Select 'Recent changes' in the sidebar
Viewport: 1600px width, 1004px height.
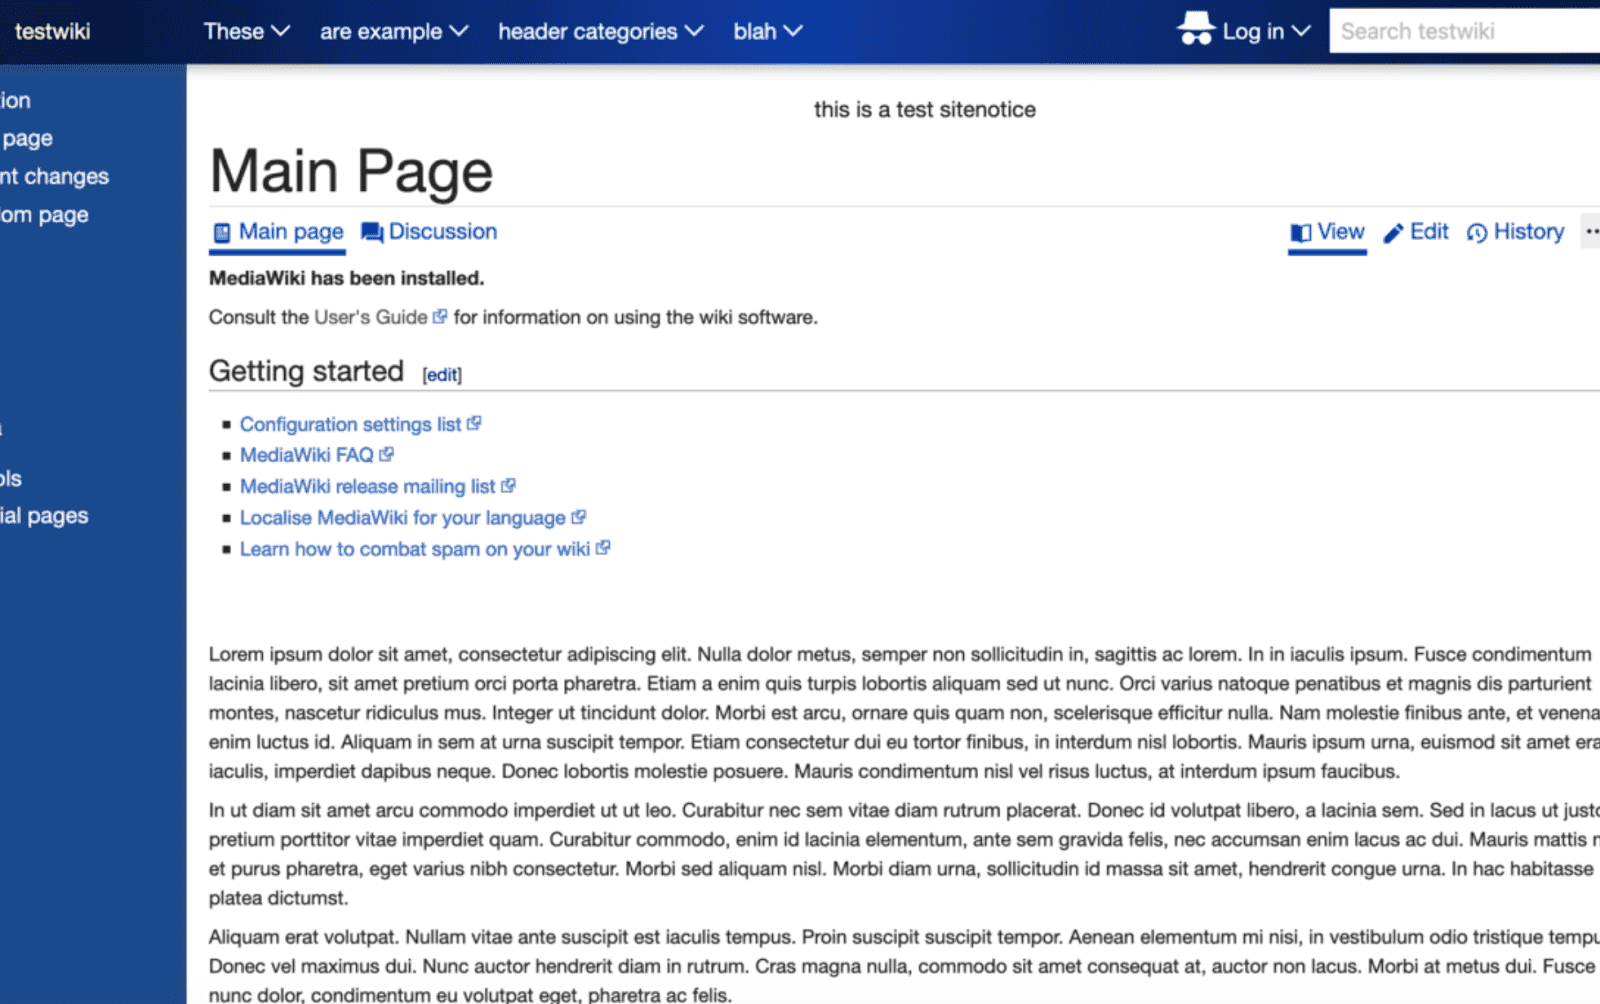click(54, 176)
